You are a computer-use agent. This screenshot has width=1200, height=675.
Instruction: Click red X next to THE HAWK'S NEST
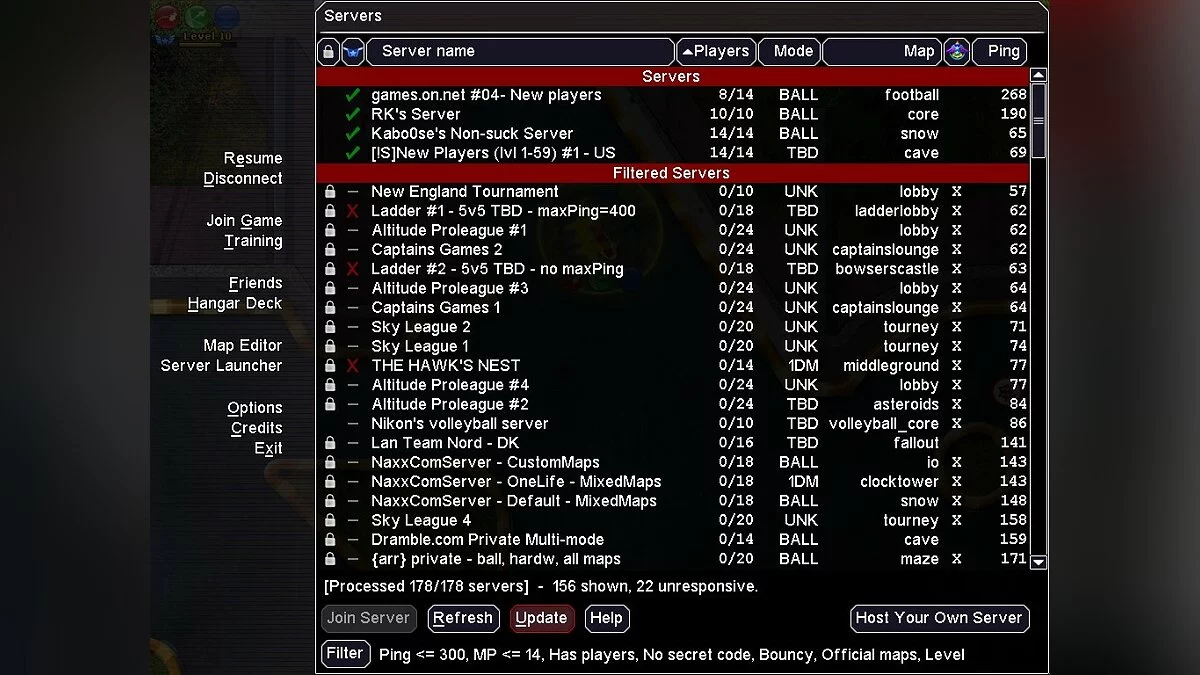point(352,366)
